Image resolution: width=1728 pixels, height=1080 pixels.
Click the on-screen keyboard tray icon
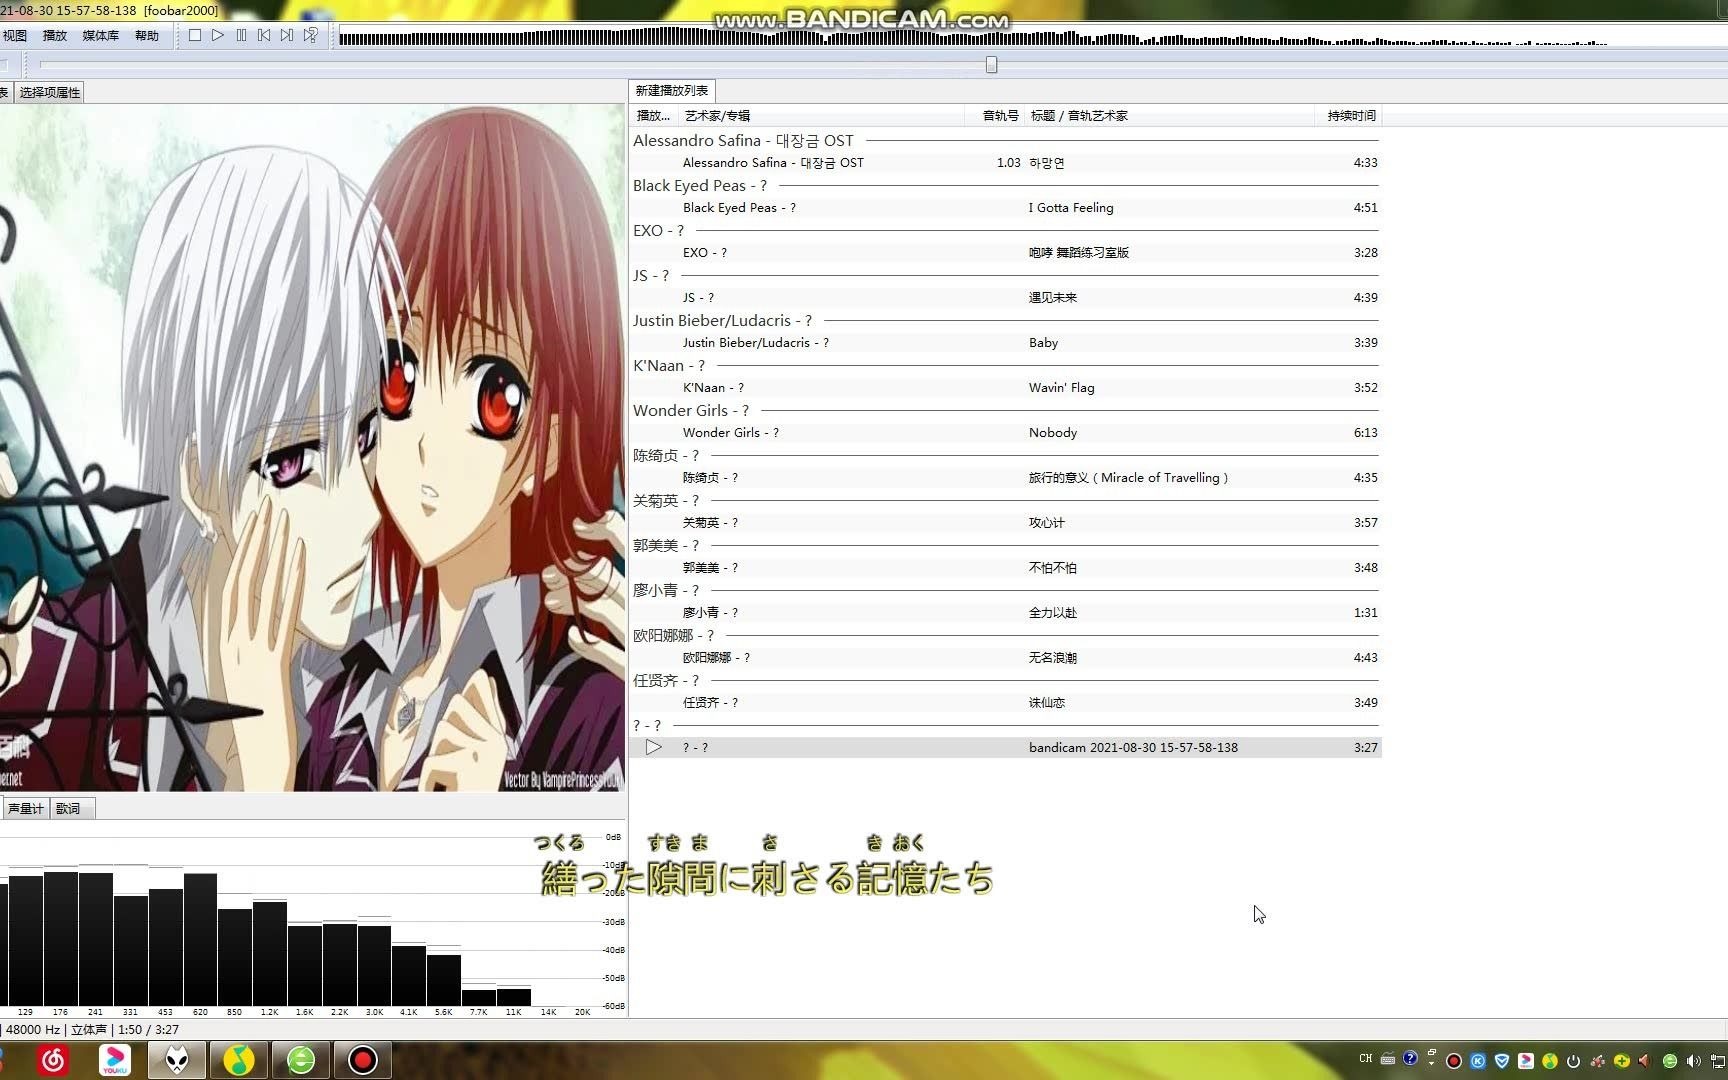(1388, 1059)
